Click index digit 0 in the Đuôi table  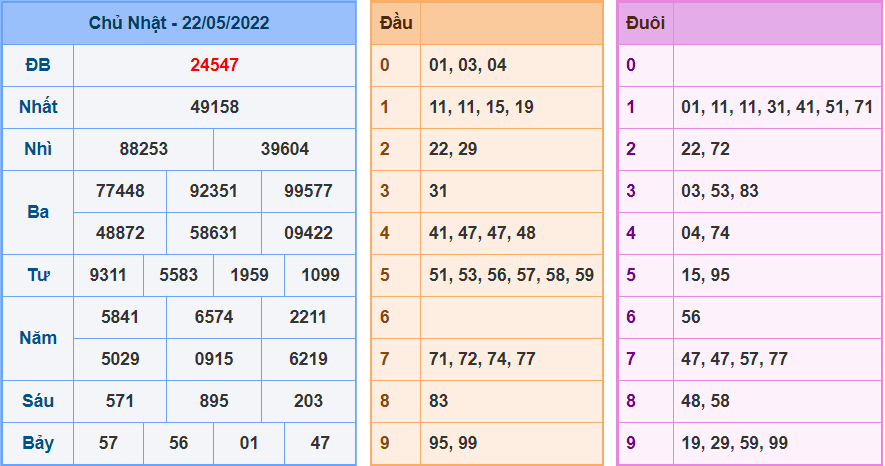coord(631,65)
